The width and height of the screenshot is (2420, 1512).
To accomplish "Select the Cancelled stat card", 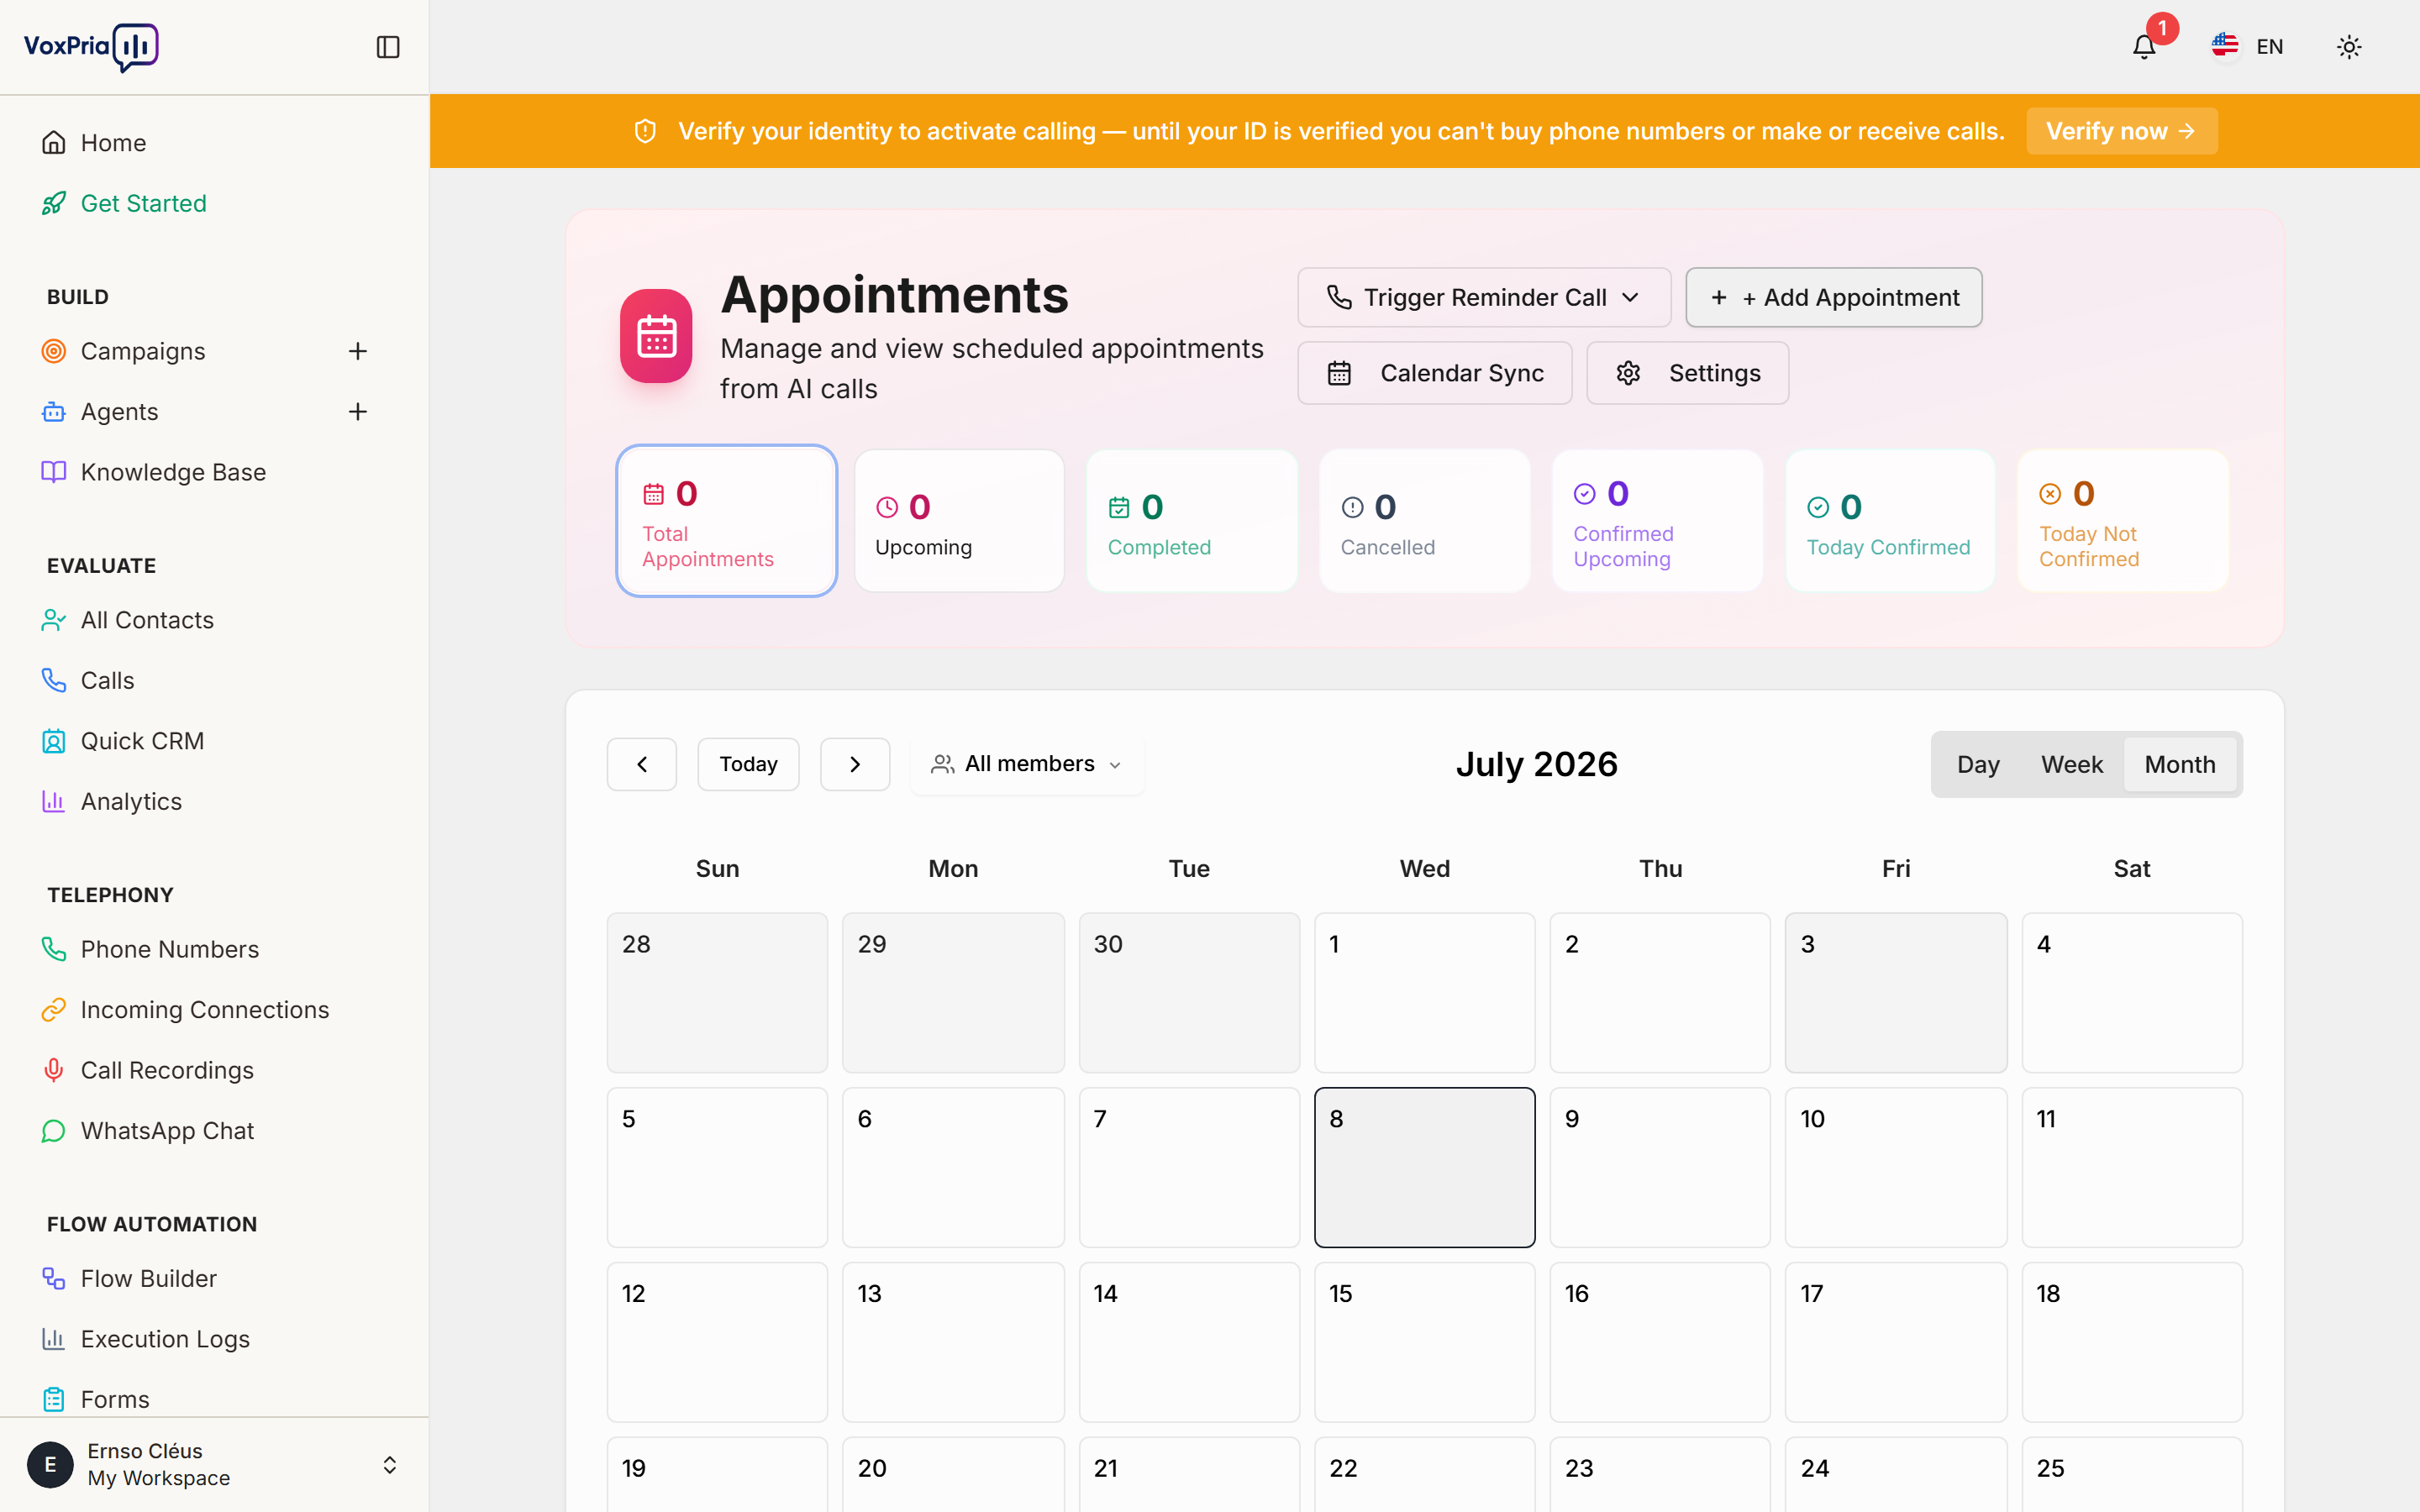I will (x=1424, y=521).
